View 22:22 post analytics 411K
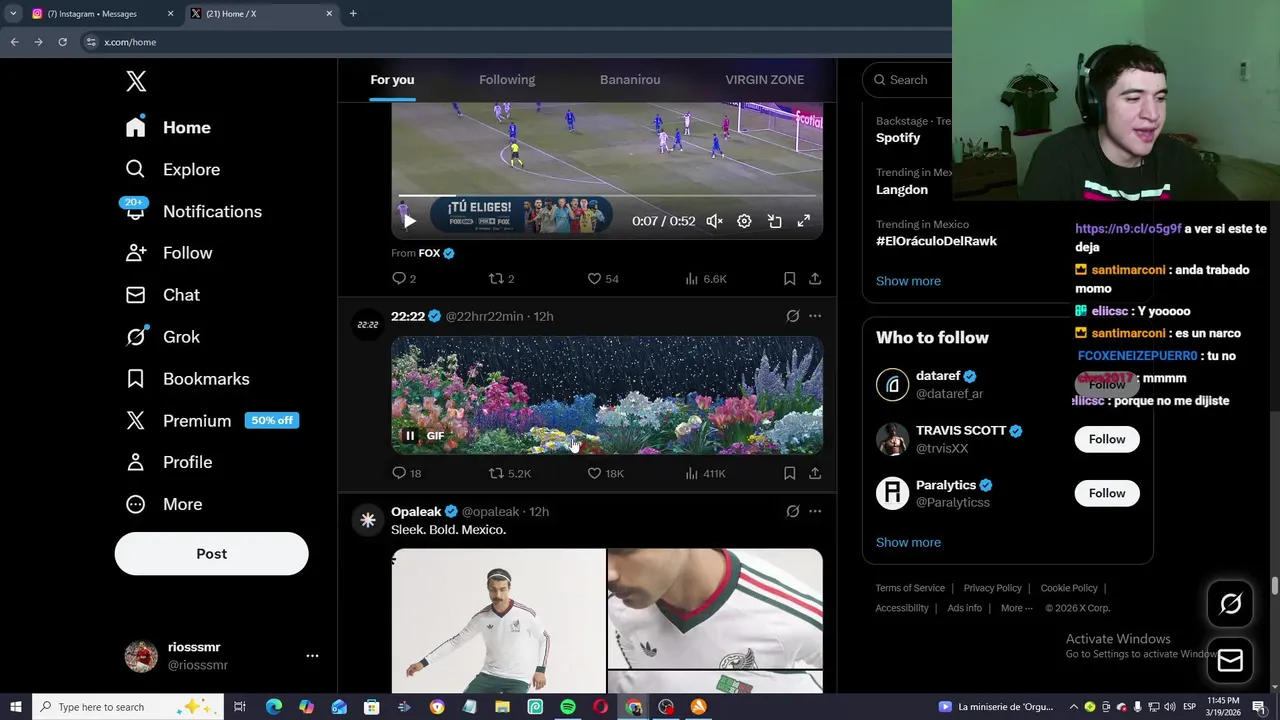The width and height of the screenshot is (1280, 720). pyautogui.click(x=705, y=474)
